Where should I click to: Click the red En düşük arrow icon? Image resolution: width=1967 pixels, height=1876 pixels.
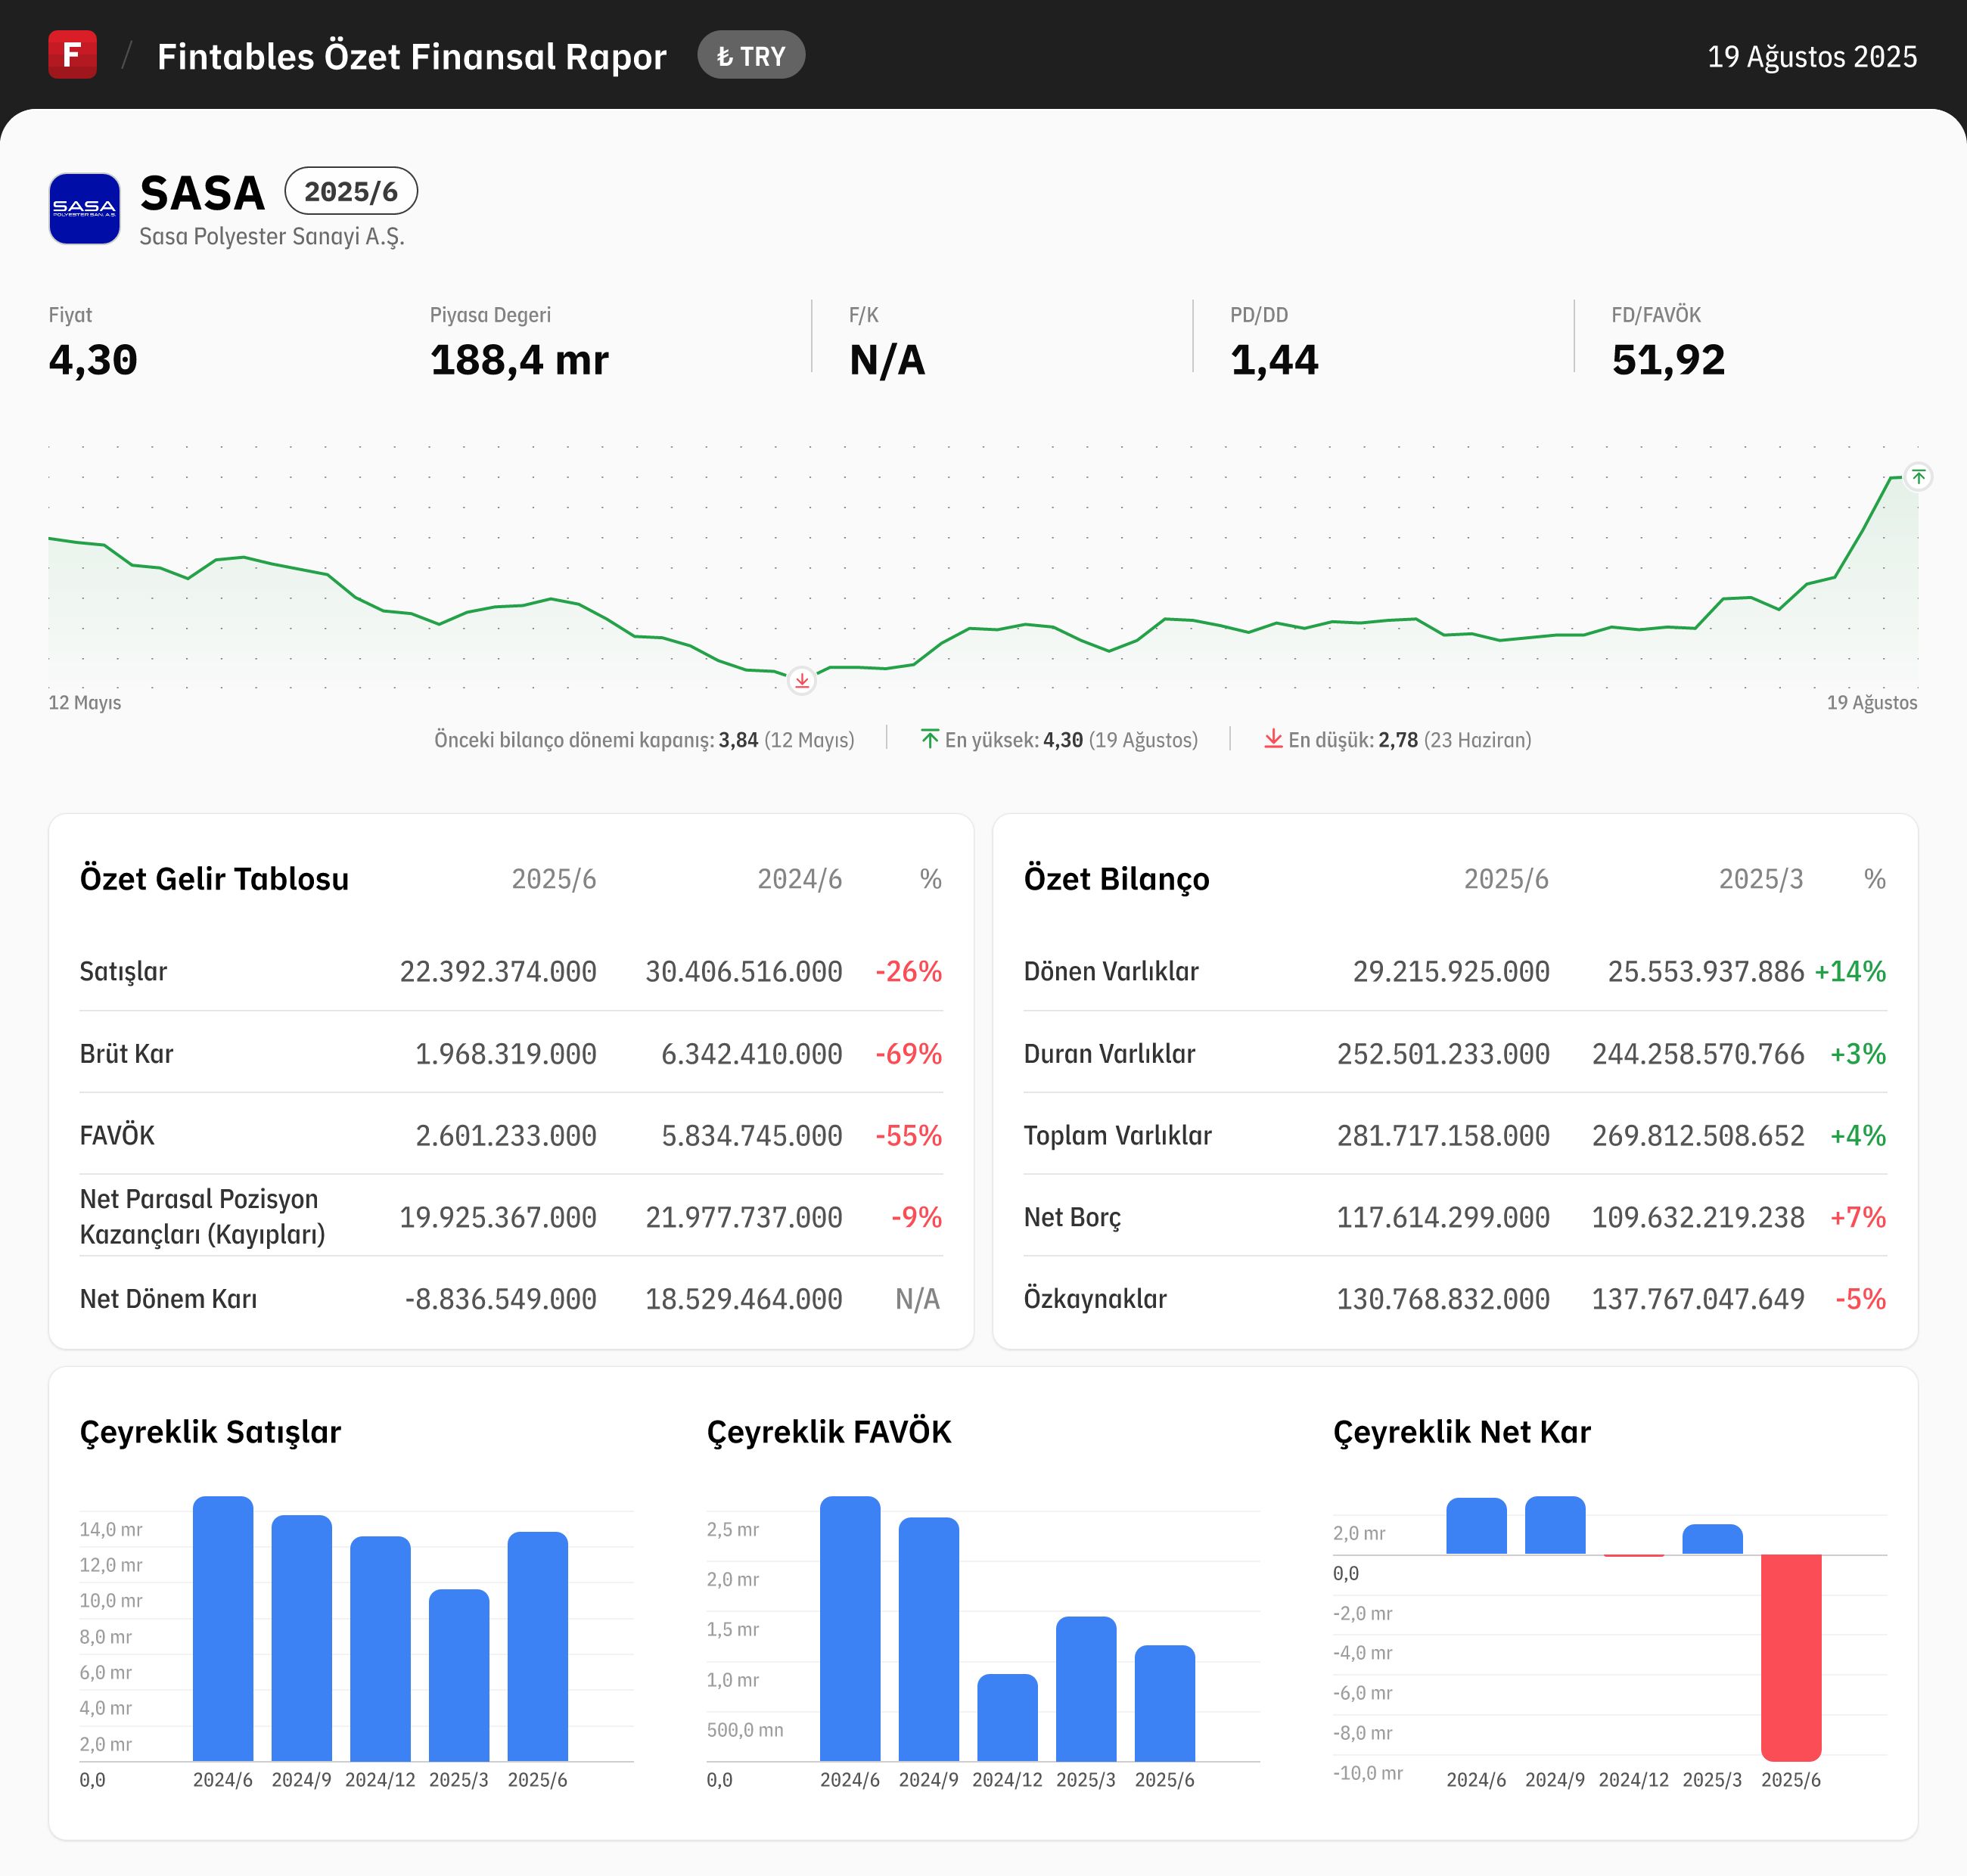tap(1273, 739)
